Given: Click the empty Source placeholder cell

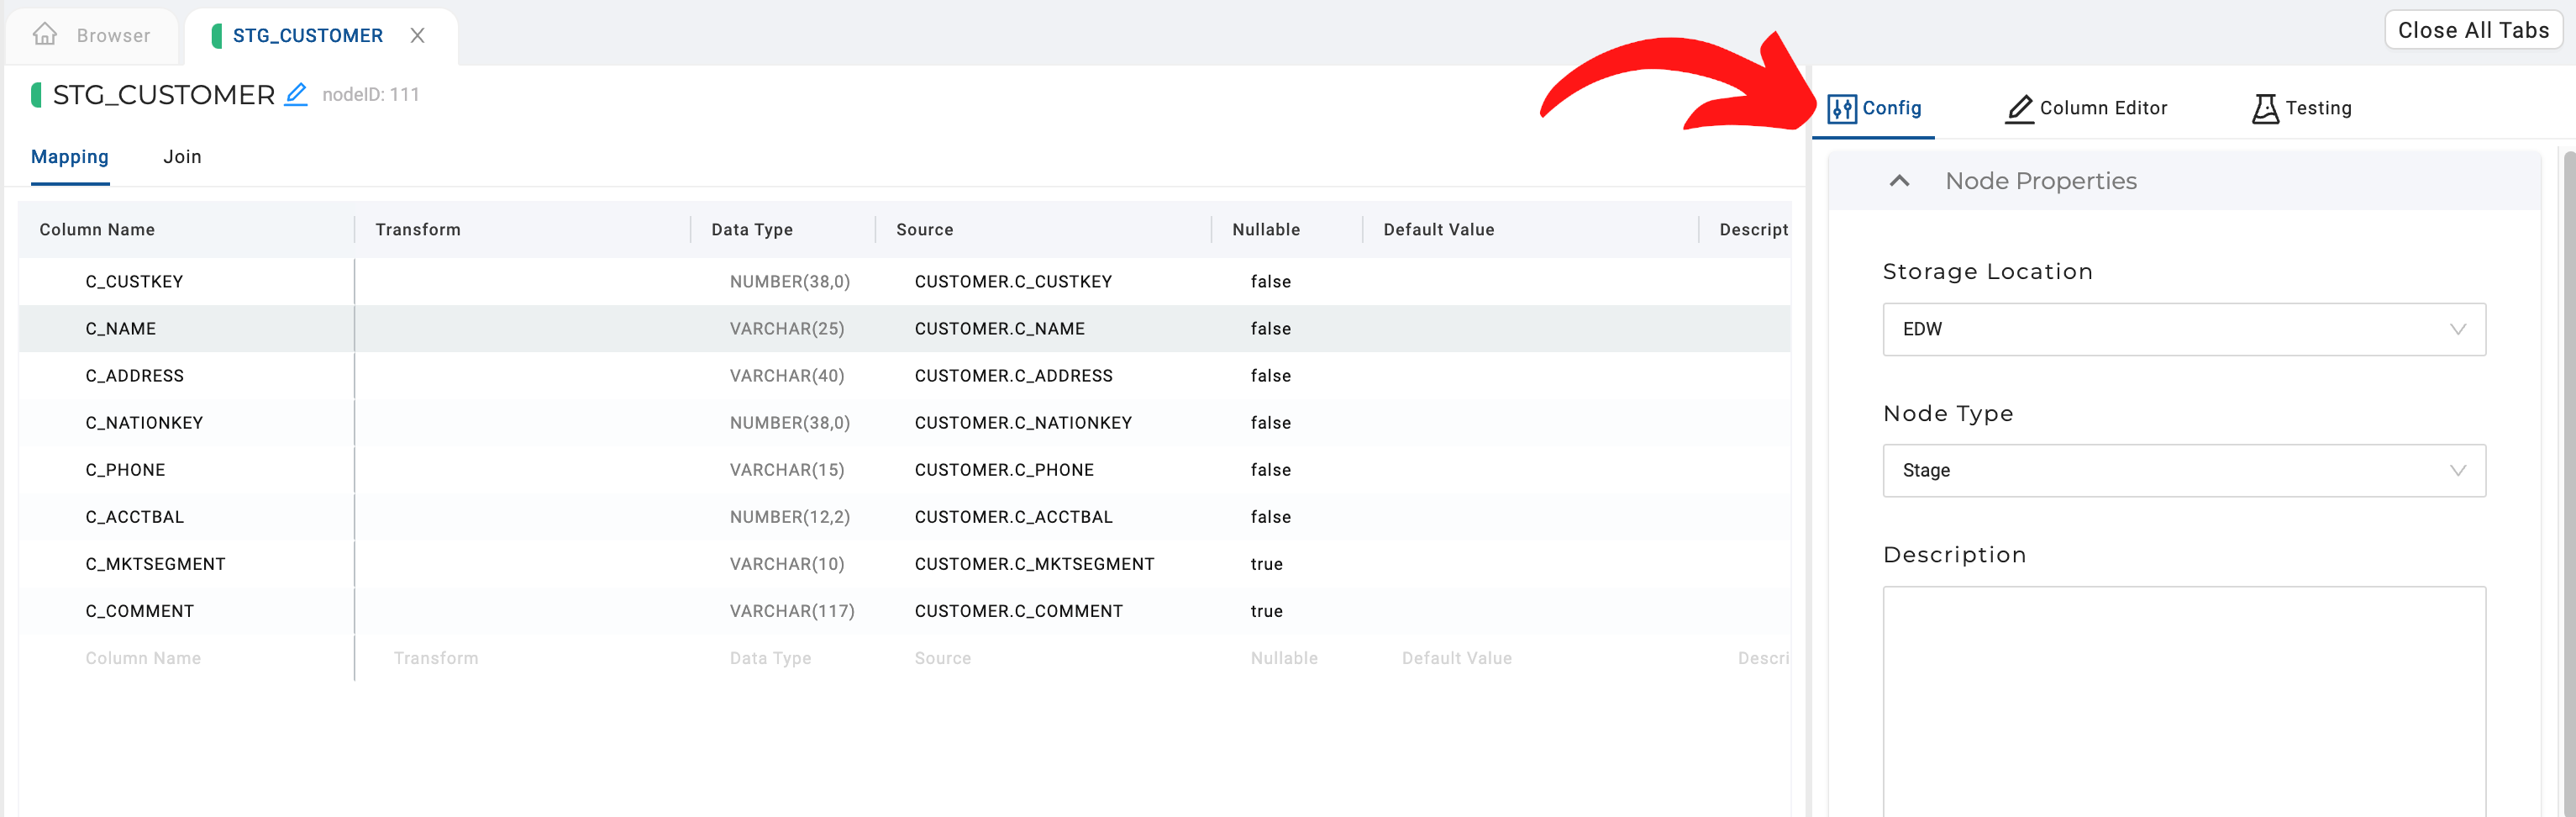Looking at the screenshot, I should (x=943, y=658).
